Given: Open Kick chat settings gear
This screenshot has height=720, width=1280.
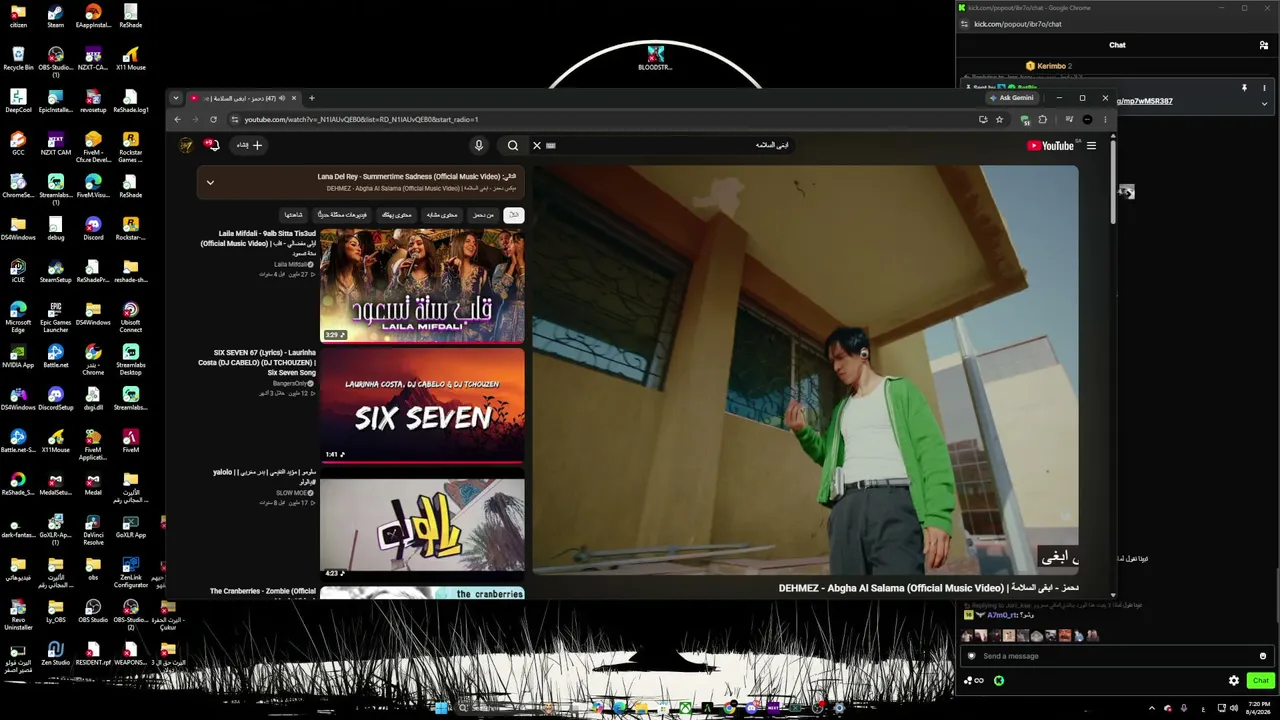Looking at the screenshot, I should click(x=1234, y=681).
